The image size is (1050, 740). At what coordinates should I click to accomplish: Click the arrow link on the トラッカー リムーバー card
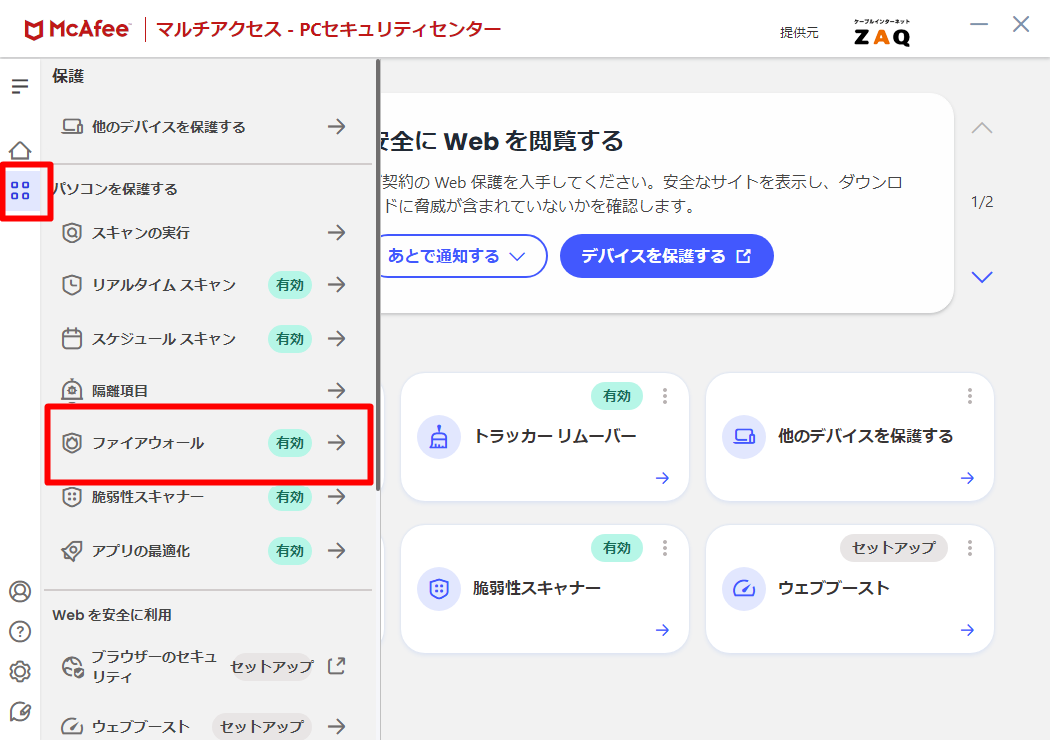(x=662, y=478)
